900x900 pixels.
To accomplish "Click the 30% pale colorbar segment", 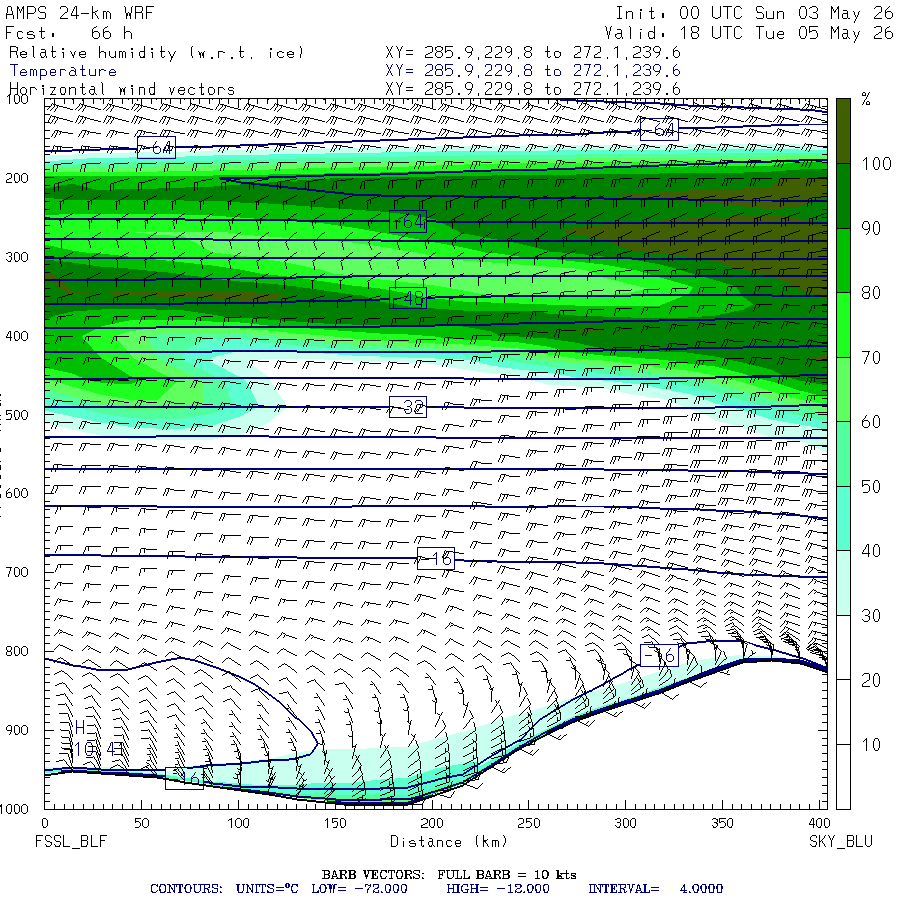I will [x=843, y=583].
